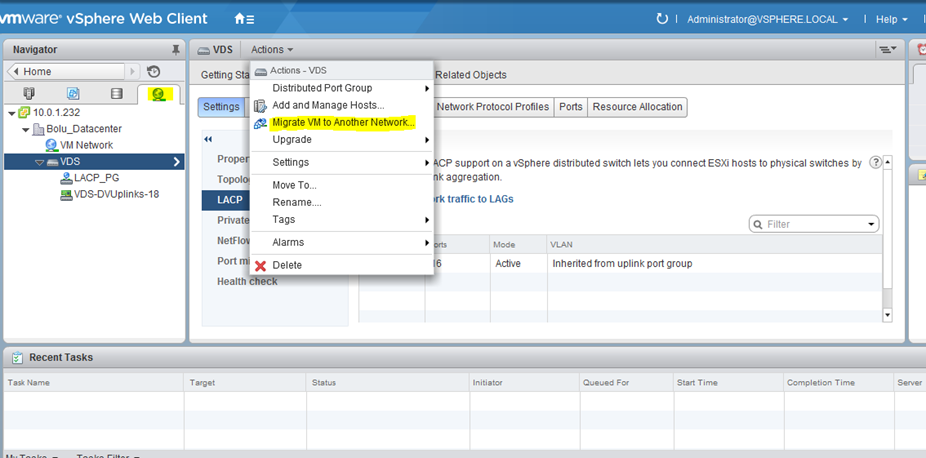Click the Migrate VM icon in menu
Image resolution: width=926 pixels, height=458 pixels.
(260, 123)
